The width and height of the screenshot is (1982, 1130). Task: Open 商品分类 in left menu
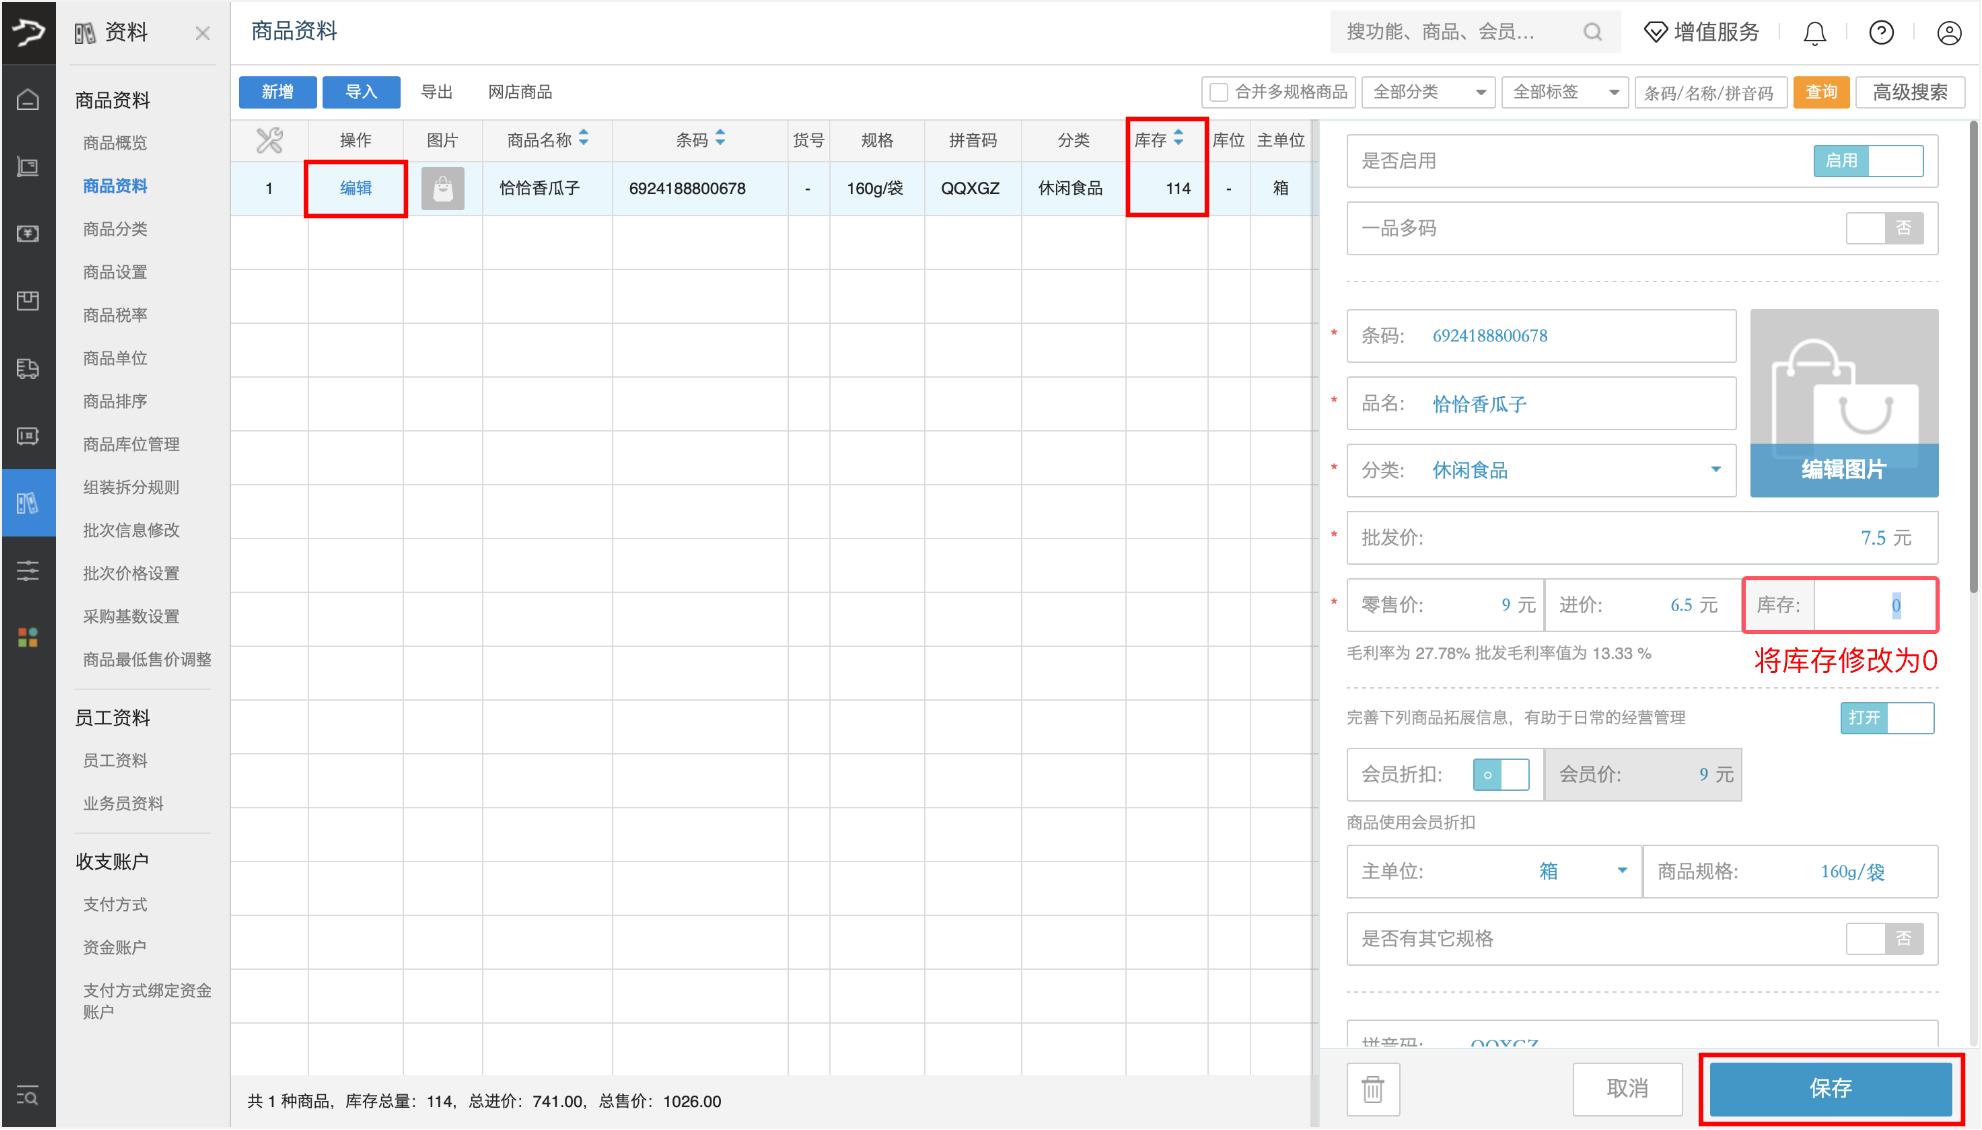pos(115,229)
